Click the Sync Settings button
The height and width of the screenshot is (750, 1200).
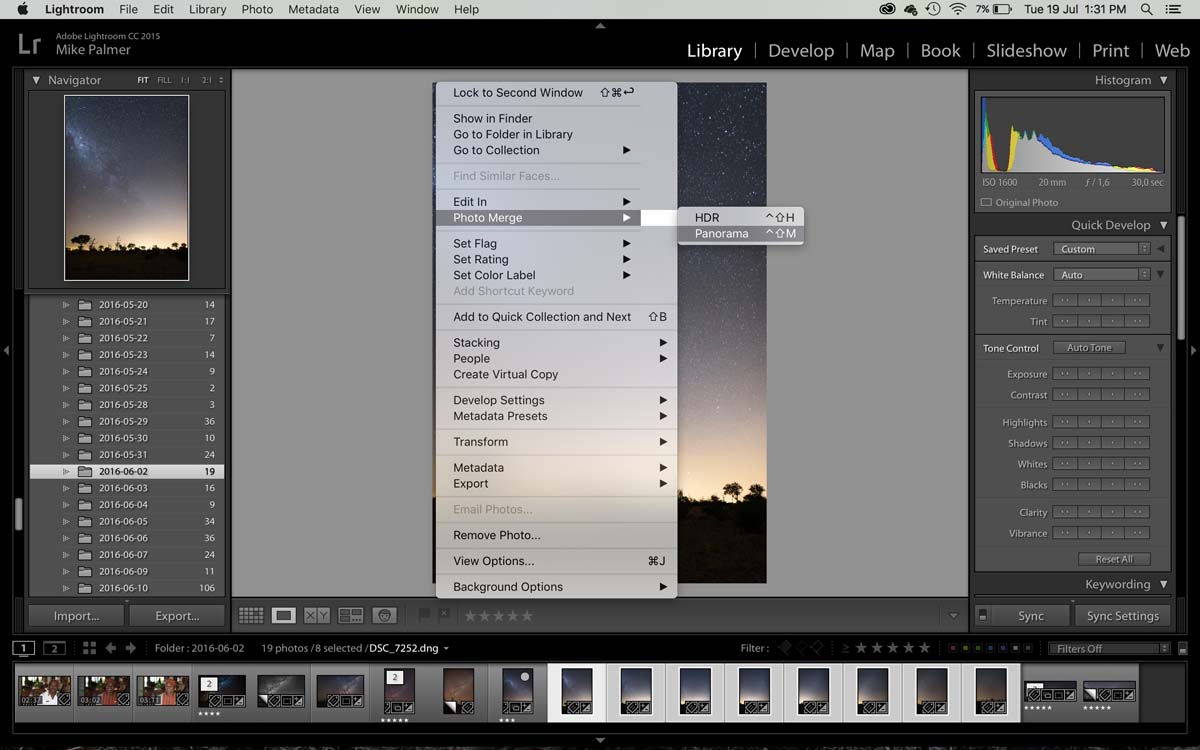(x=1123, y=616)
